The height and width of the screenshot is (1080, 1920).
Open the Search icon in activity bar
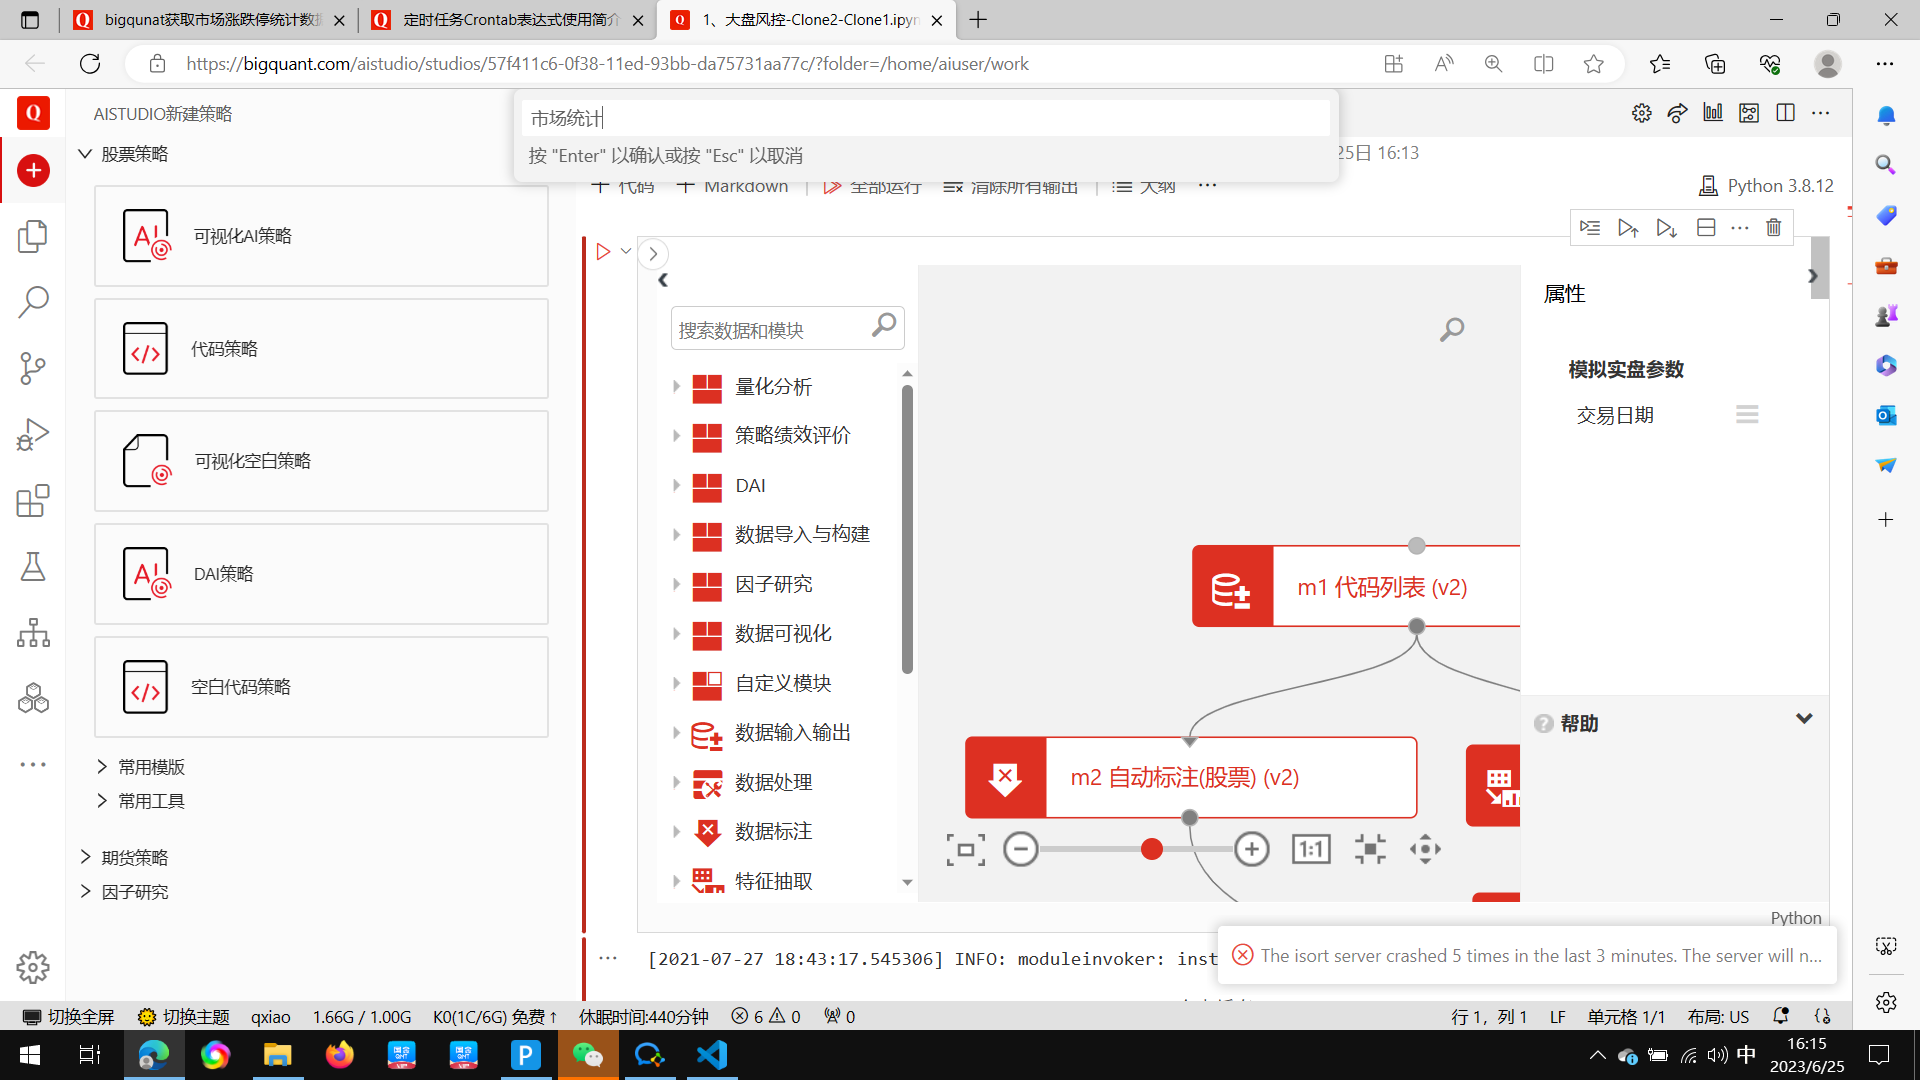coord(33,302)
